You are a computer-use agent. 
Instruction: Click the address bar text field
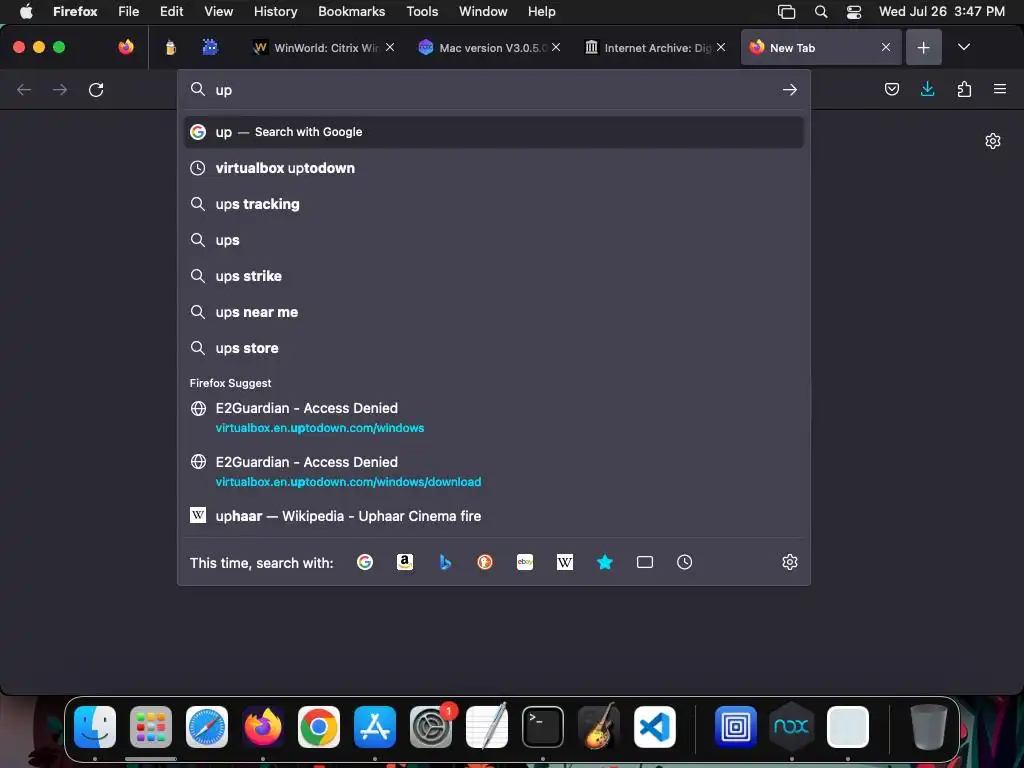pos(493,90)
